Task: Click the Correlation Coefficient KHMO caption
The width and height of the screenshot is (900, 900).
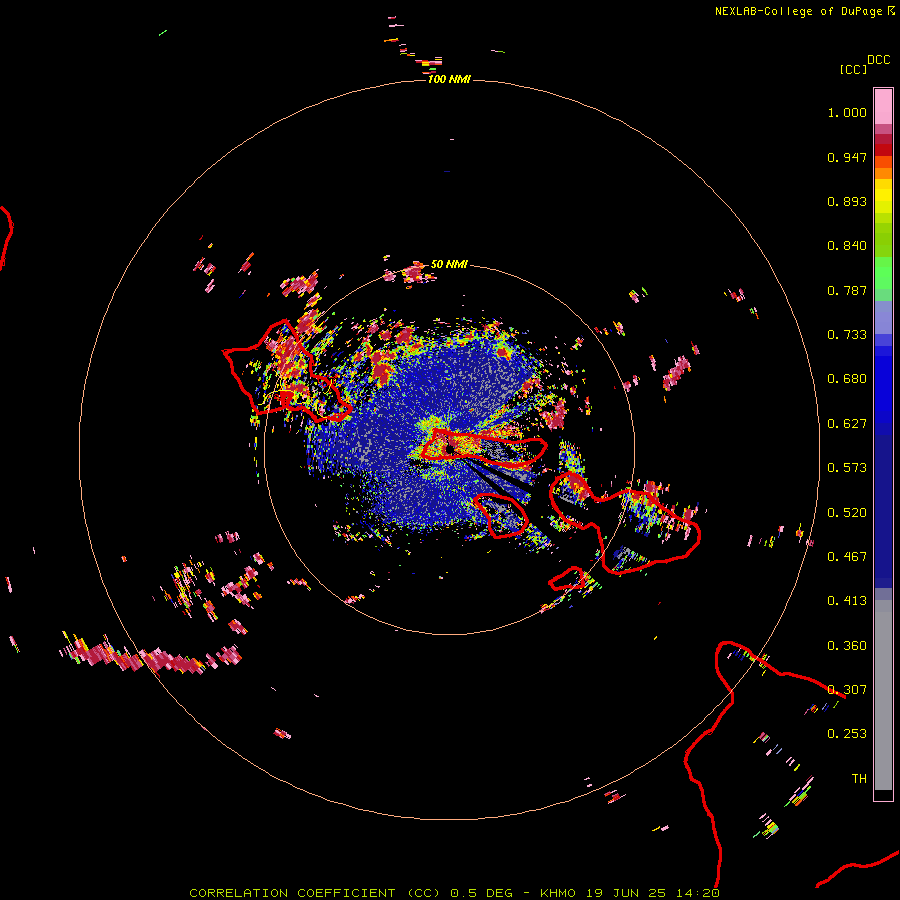Action: (x=455, y=893)
